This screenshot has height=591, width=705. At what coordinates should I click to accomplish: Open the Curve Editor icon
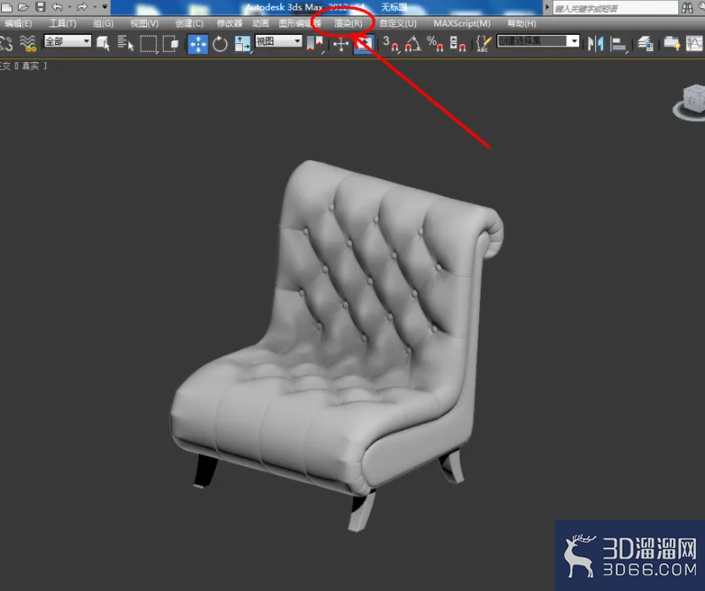[695, 44]
